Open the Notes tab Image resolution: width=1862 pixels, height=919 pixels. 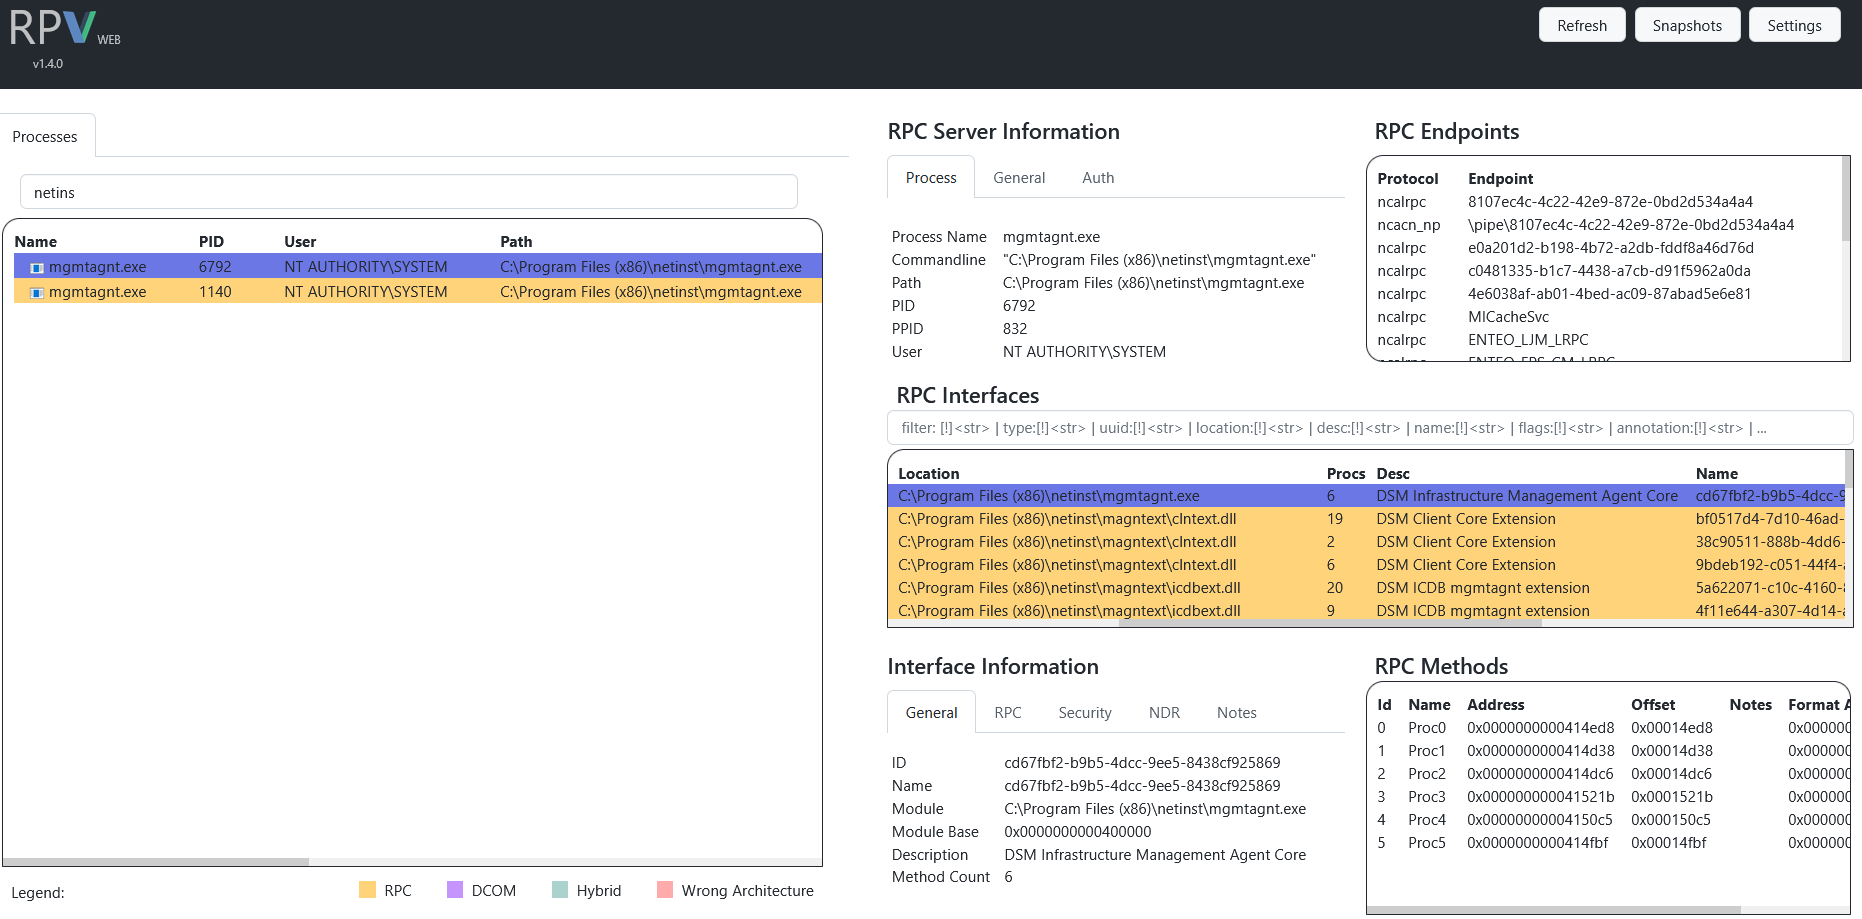point(1237,712)
